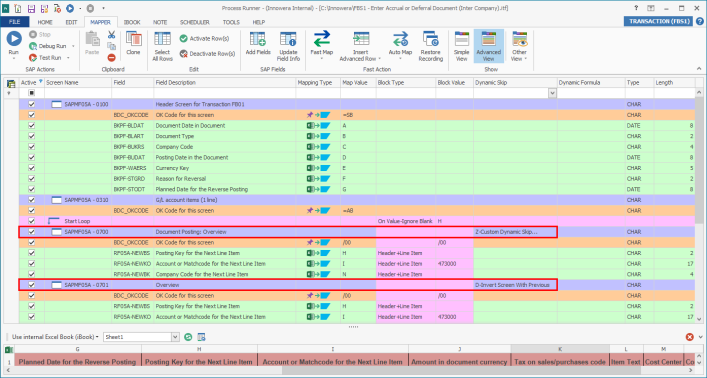This screenshot has height=378, width=707.
Task: Click Deactivate Row(s) button
Action: point(207,54)
